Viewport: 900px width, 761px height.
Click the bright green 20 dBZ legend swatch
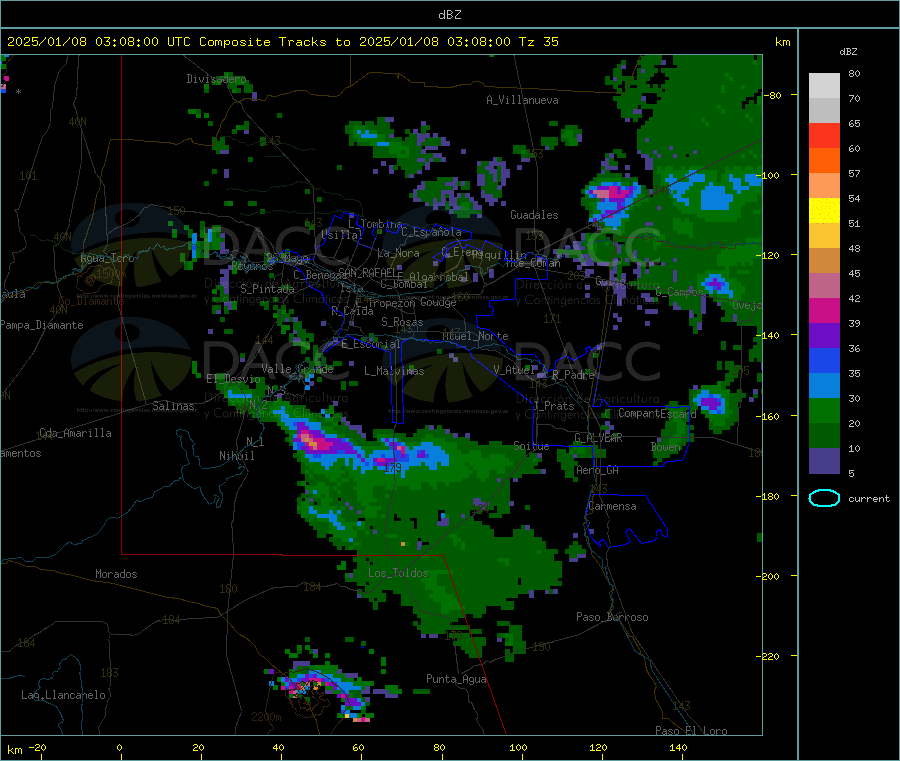point(824,411)
